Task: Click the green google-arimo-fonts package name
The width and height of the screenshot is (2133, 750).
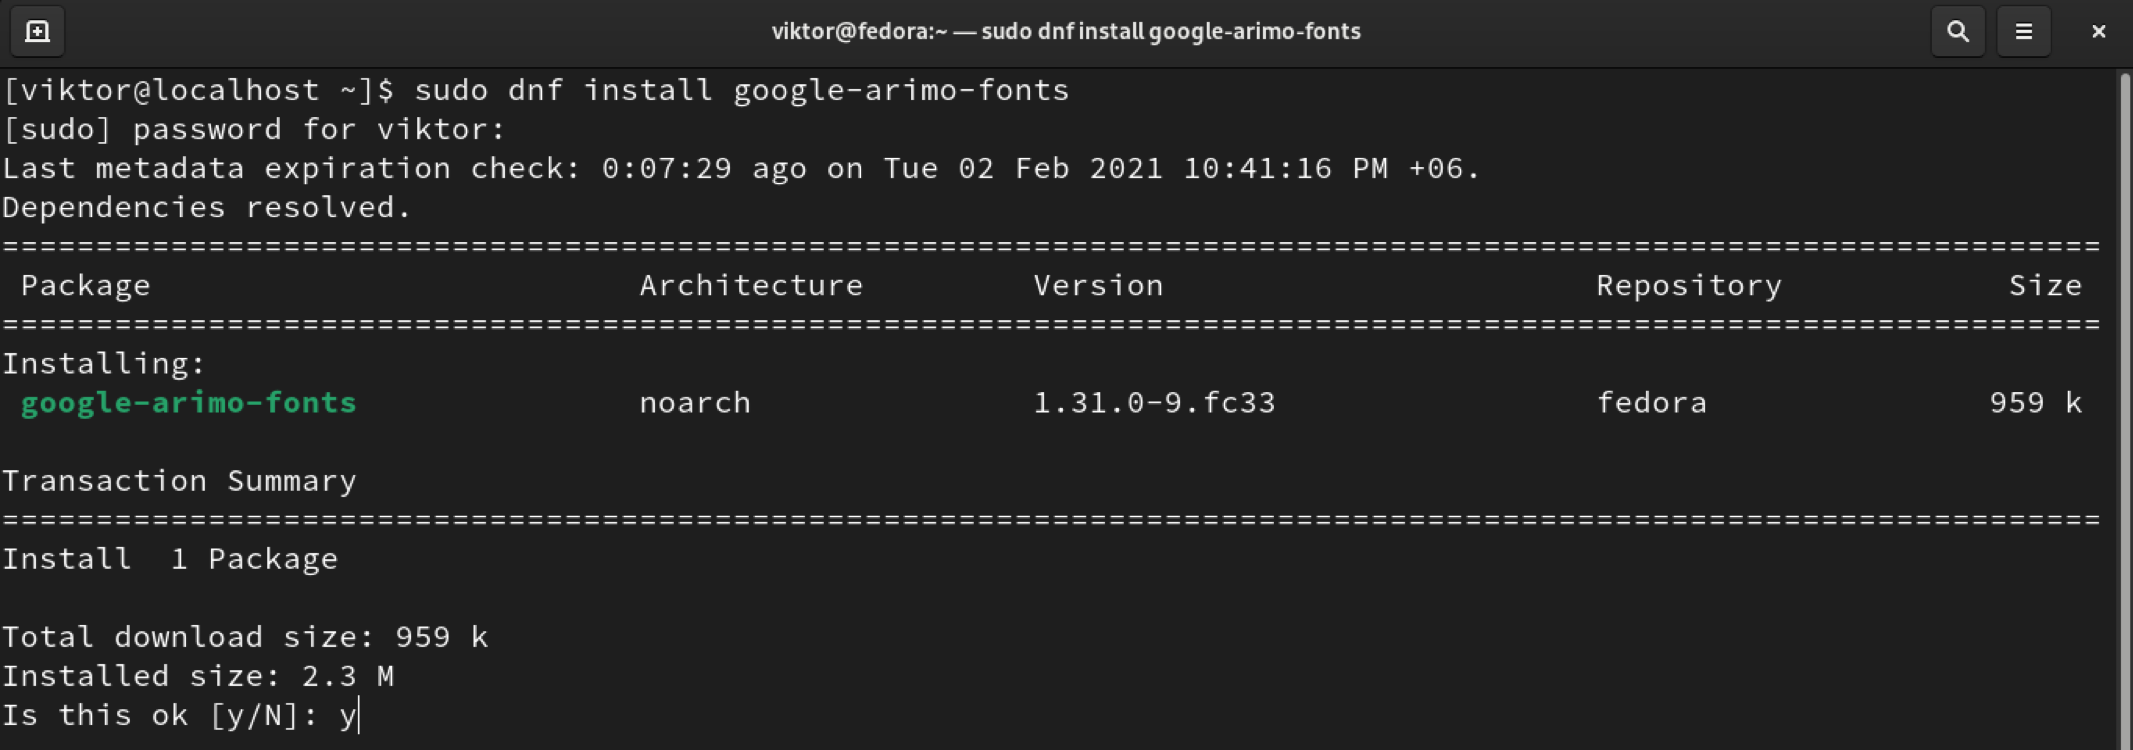Action: click(x=188, y=403)
